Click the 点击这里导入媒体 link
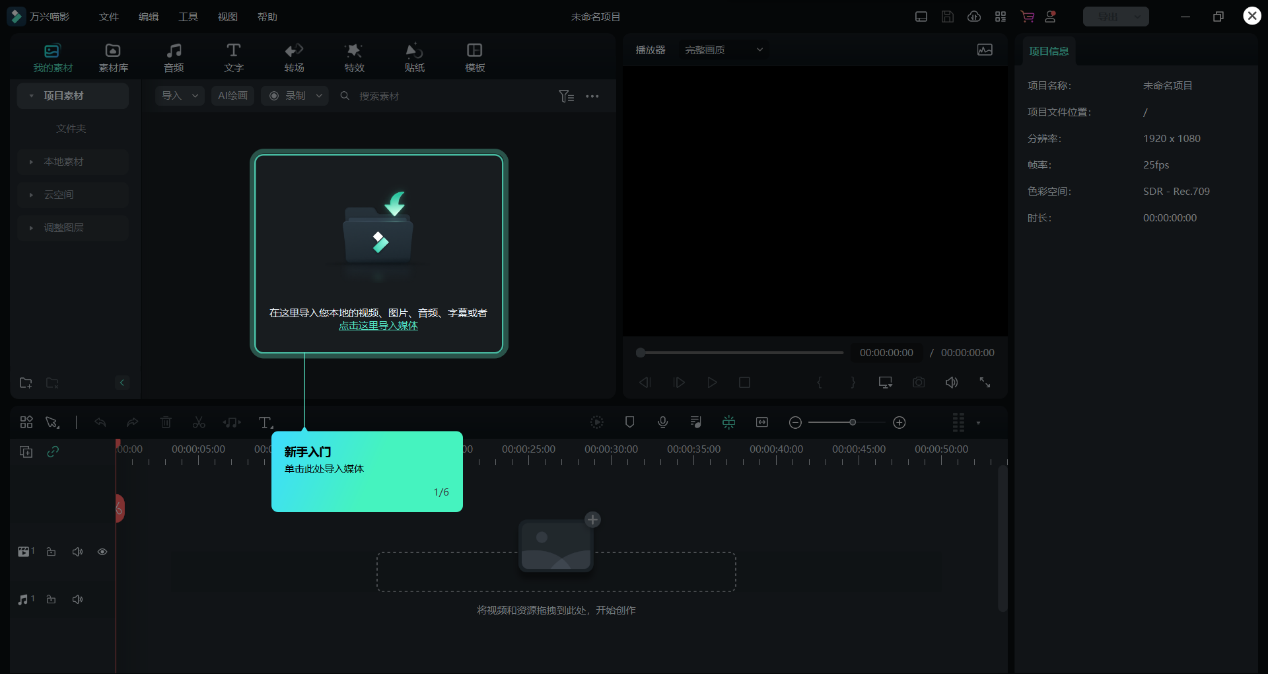Viewport: 1268px width, 674px height. click(x=378, y=326)
